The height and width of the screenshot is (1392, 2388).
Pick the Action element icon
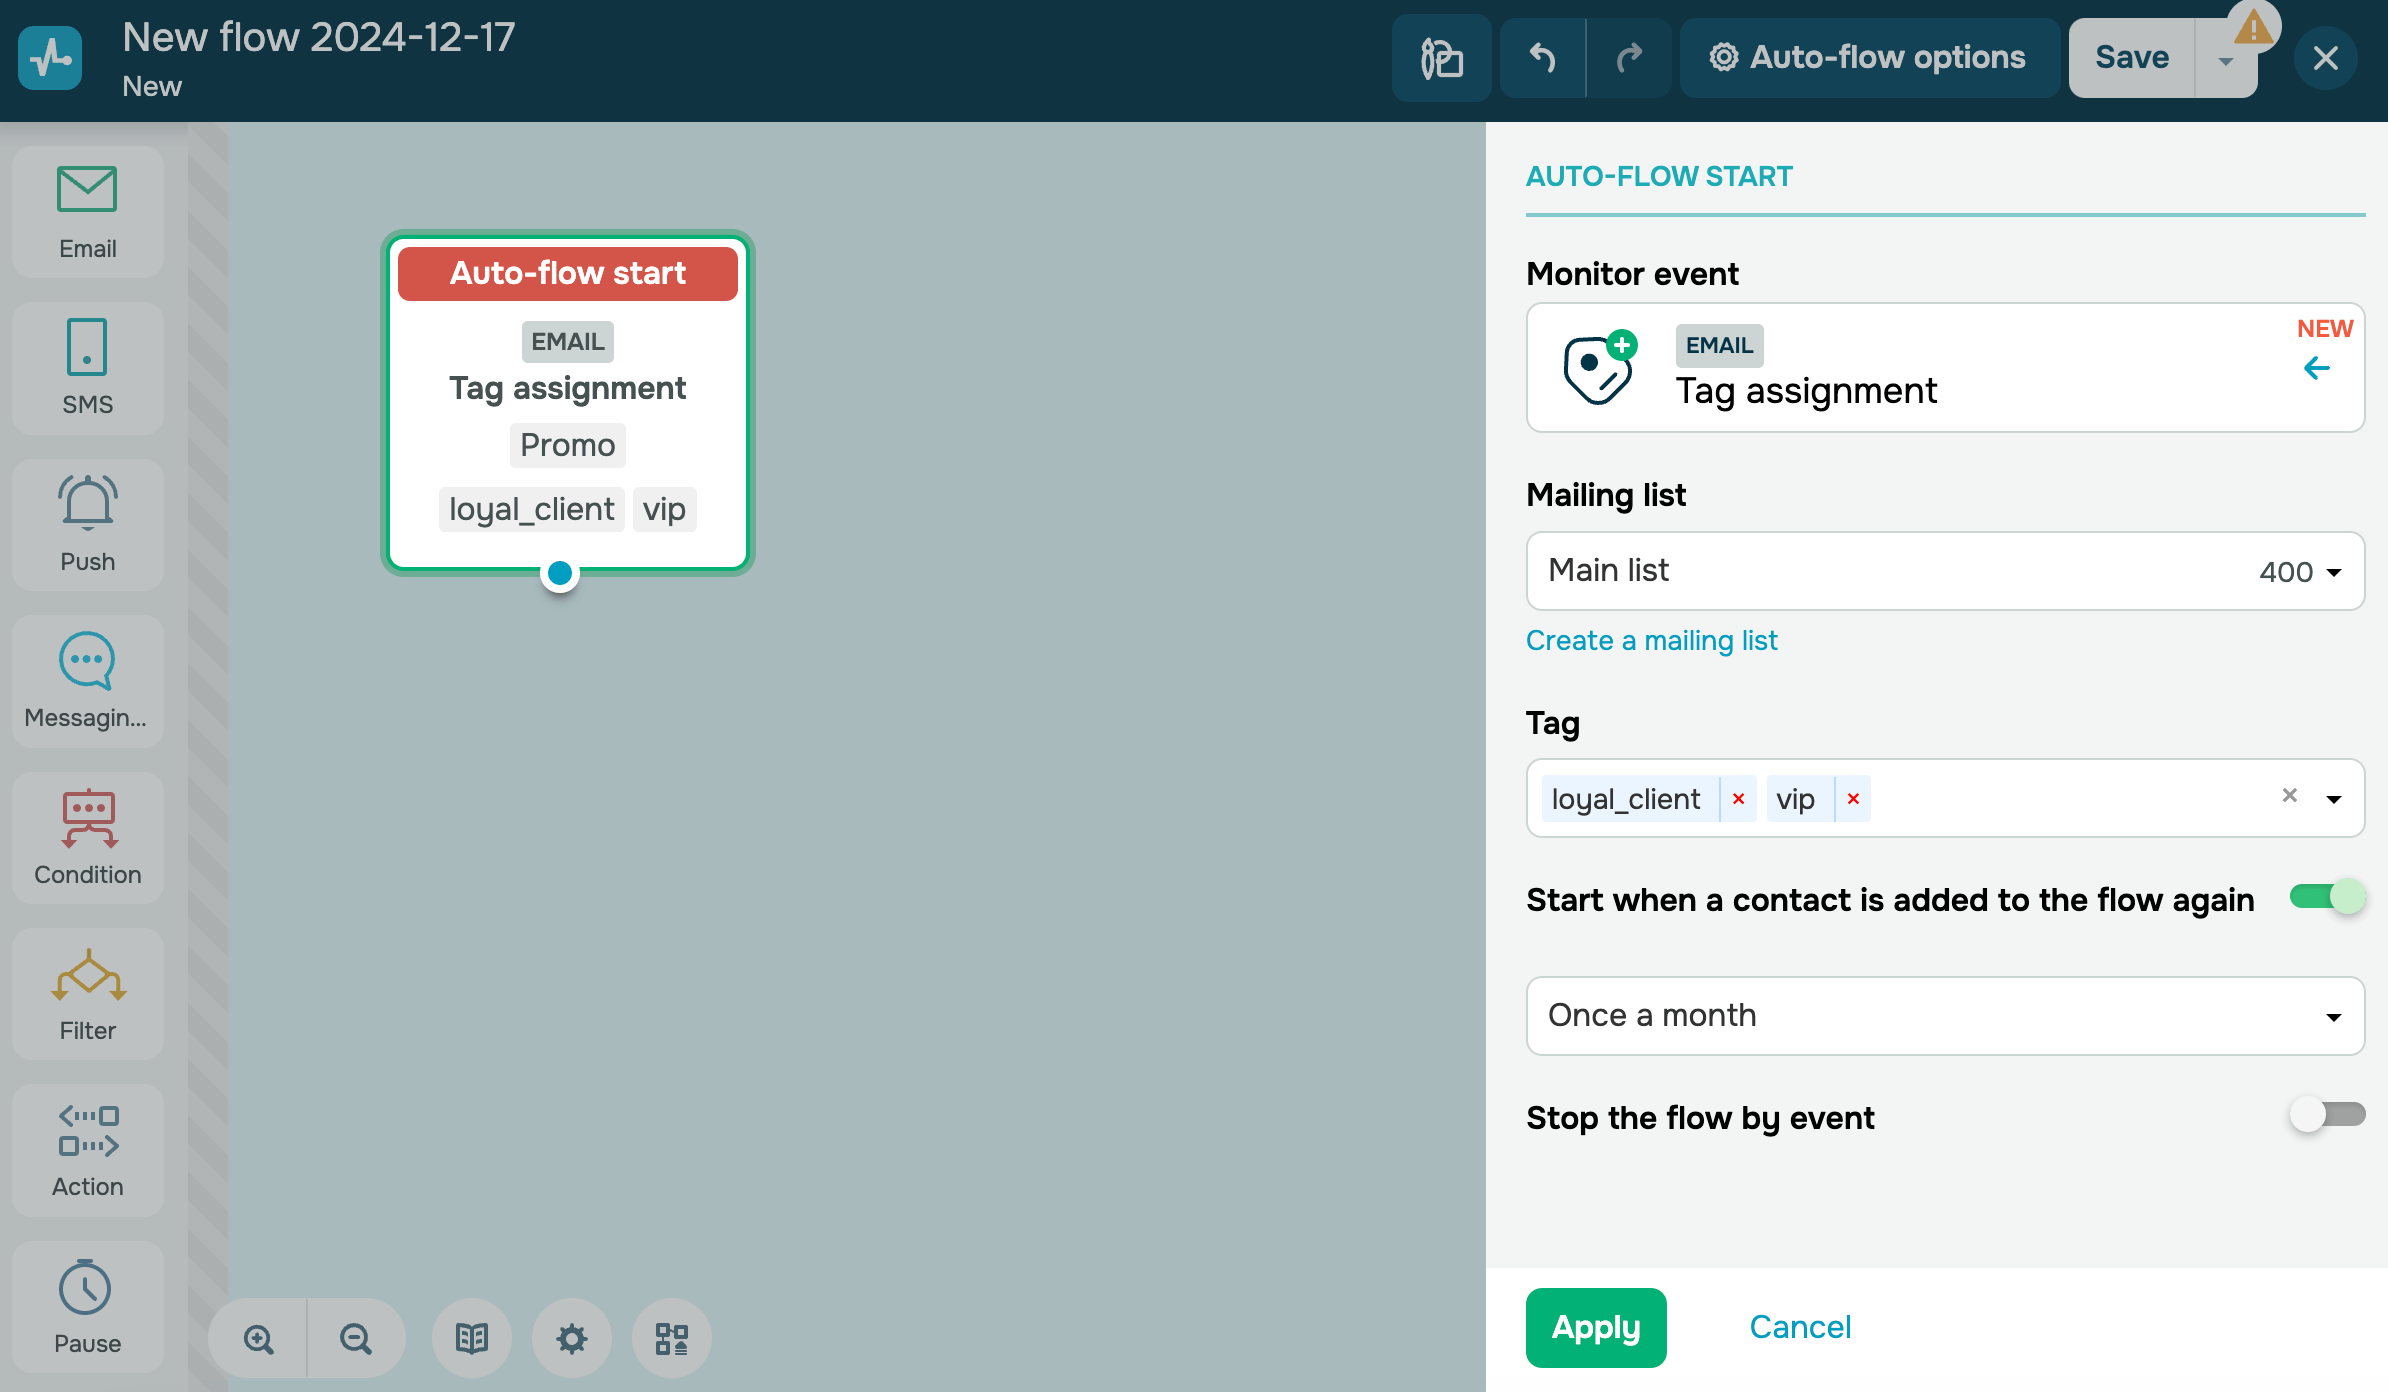pos(87,1130)
